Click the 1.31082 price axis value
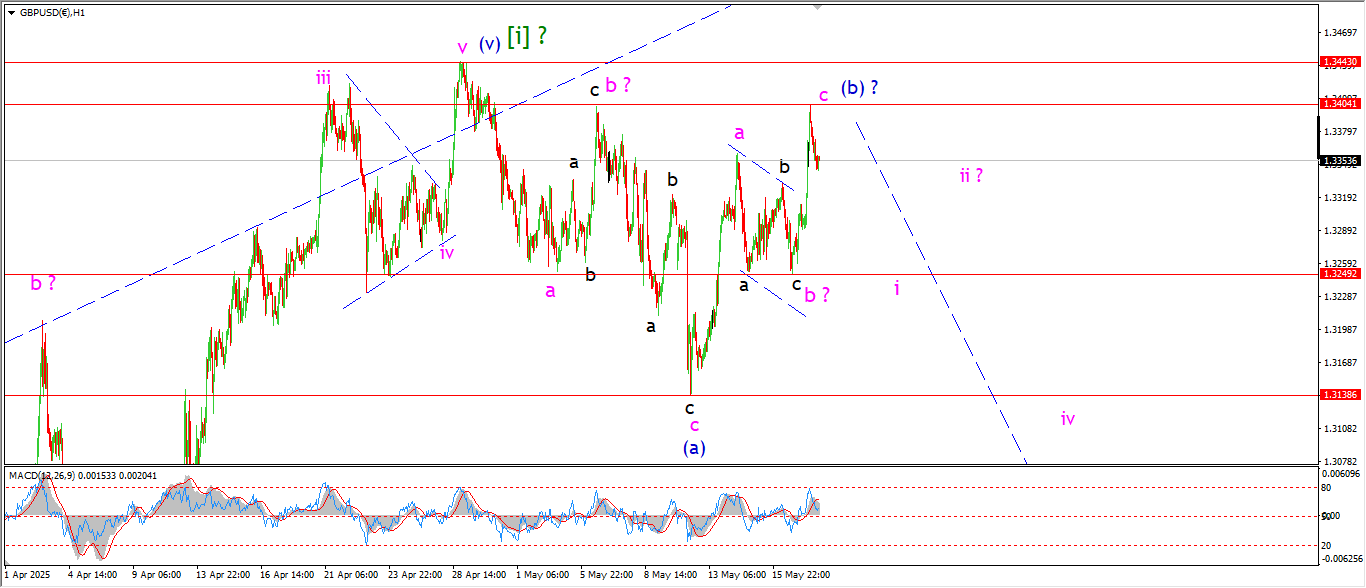 pos(1339,429)
